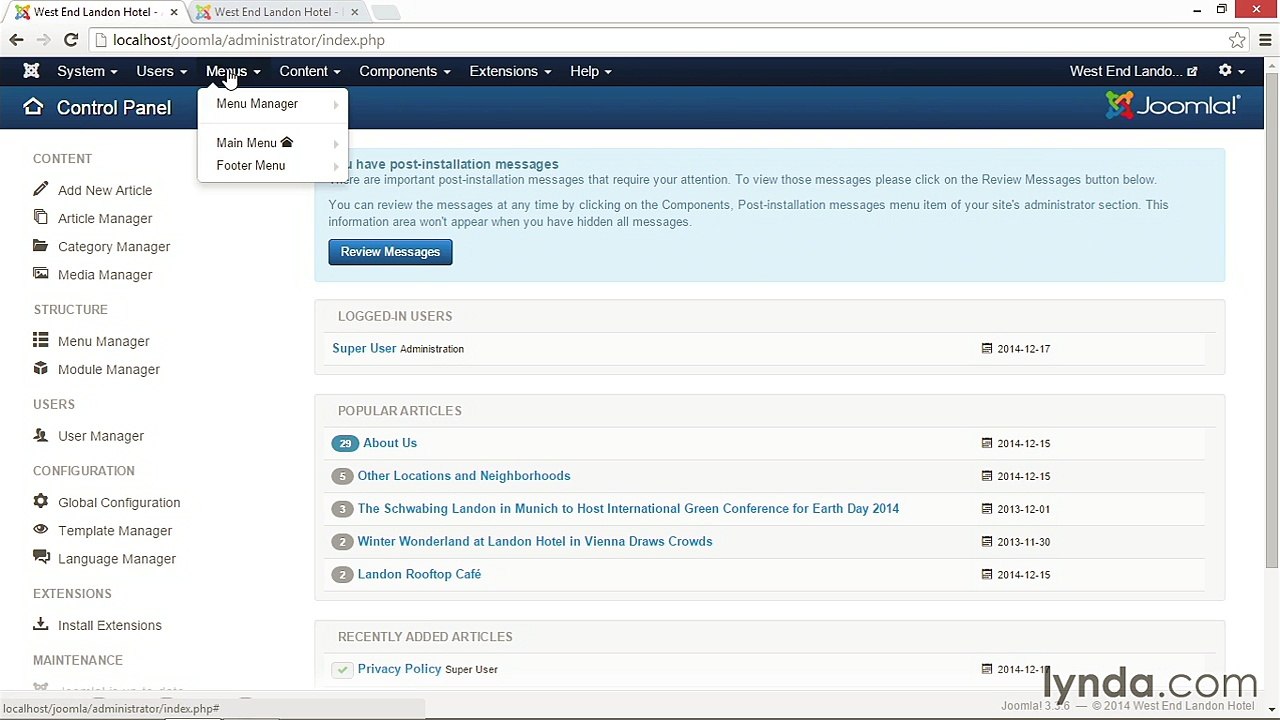Select Main Menu in Menus dropdown

tap(246, 143)
